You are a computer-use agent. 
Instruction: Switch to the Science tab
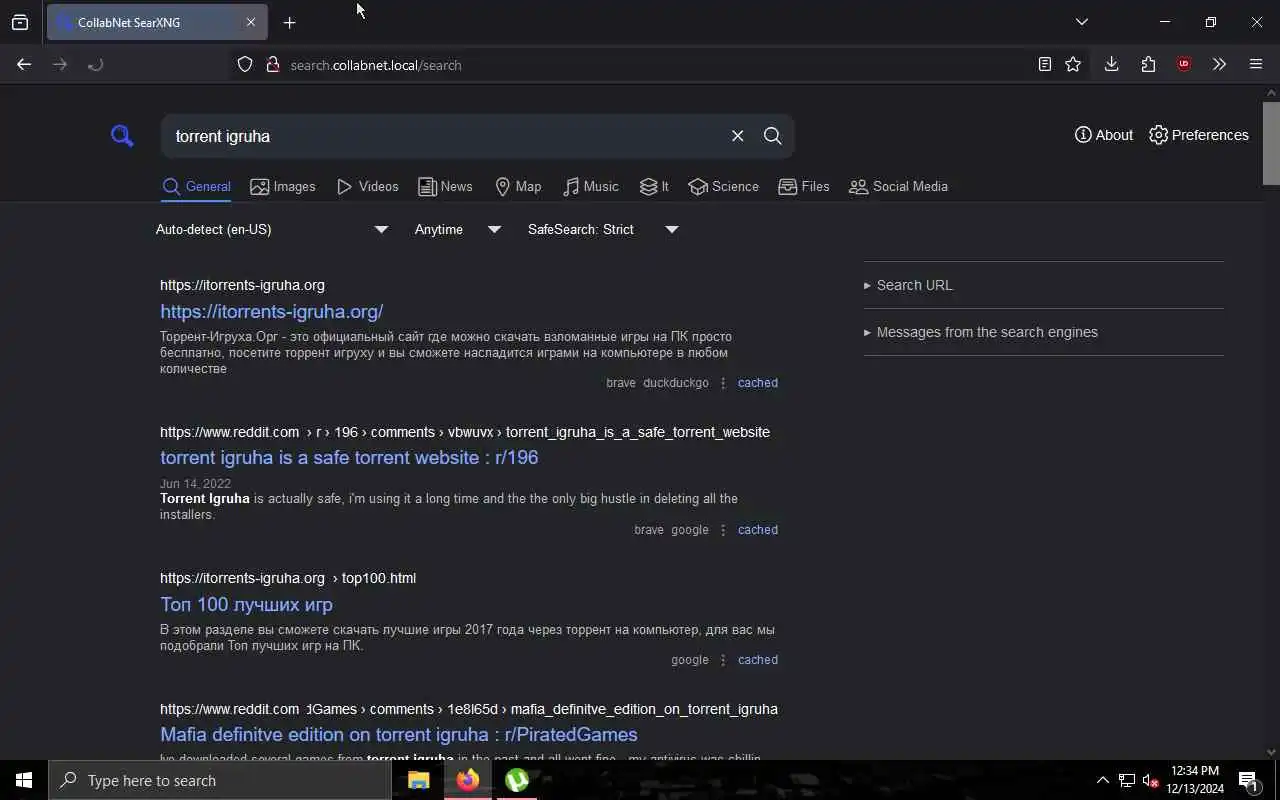[723, 186]
